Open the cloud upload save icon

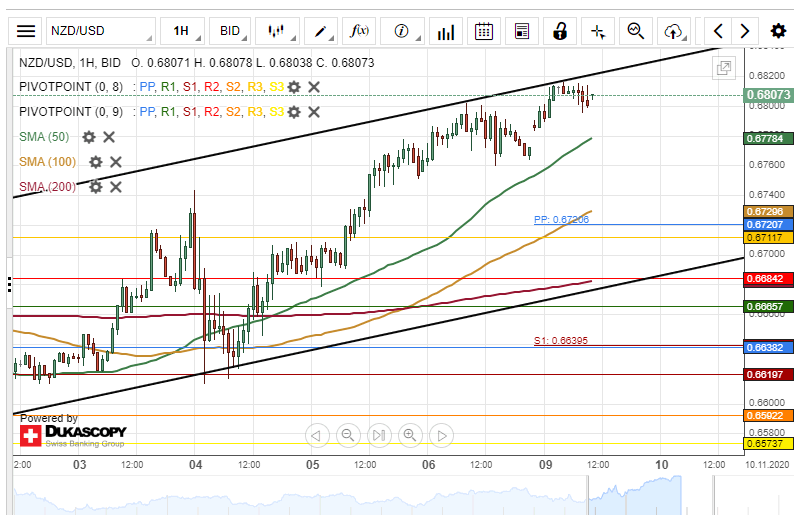(x=674, y=31)
